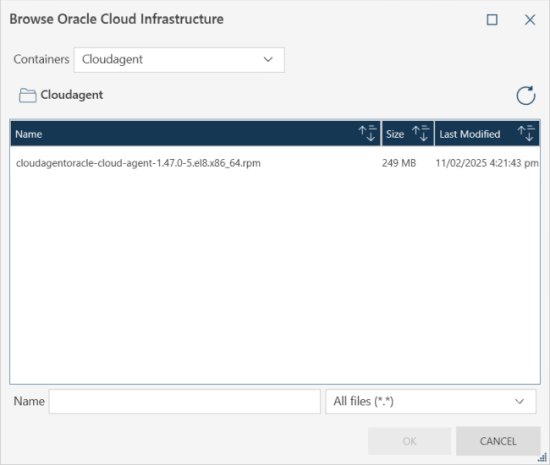Maximize the Browse Oracle Cloud dialog

[x=492, y=20]
